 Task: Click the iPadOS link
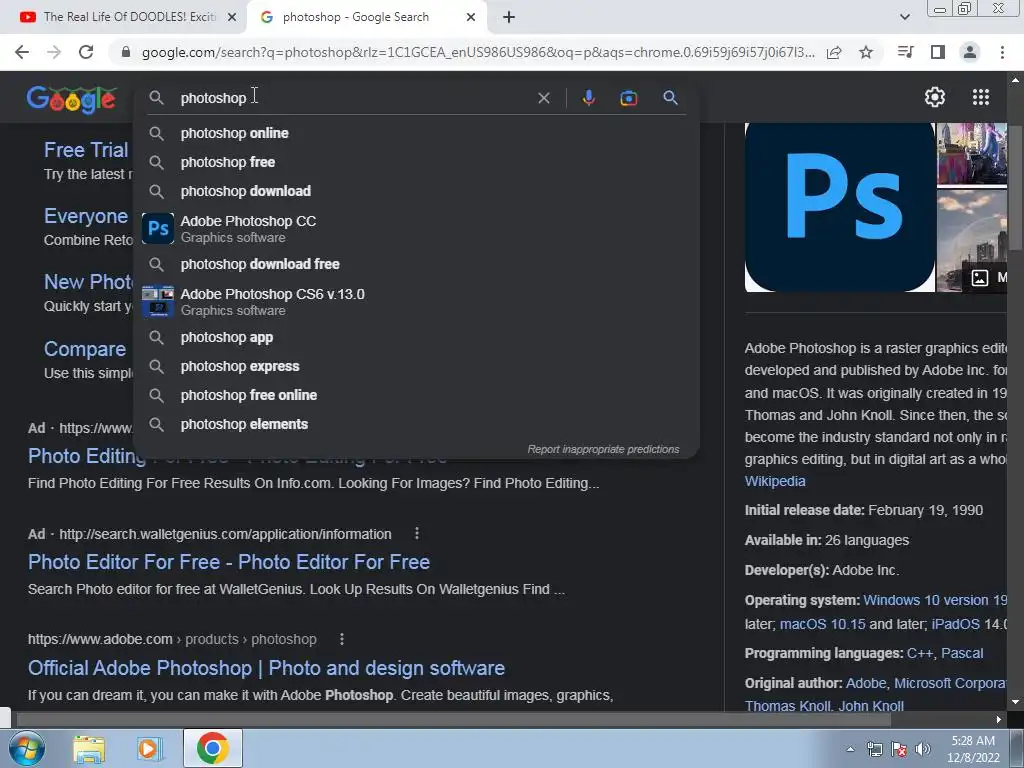(955, 624)
